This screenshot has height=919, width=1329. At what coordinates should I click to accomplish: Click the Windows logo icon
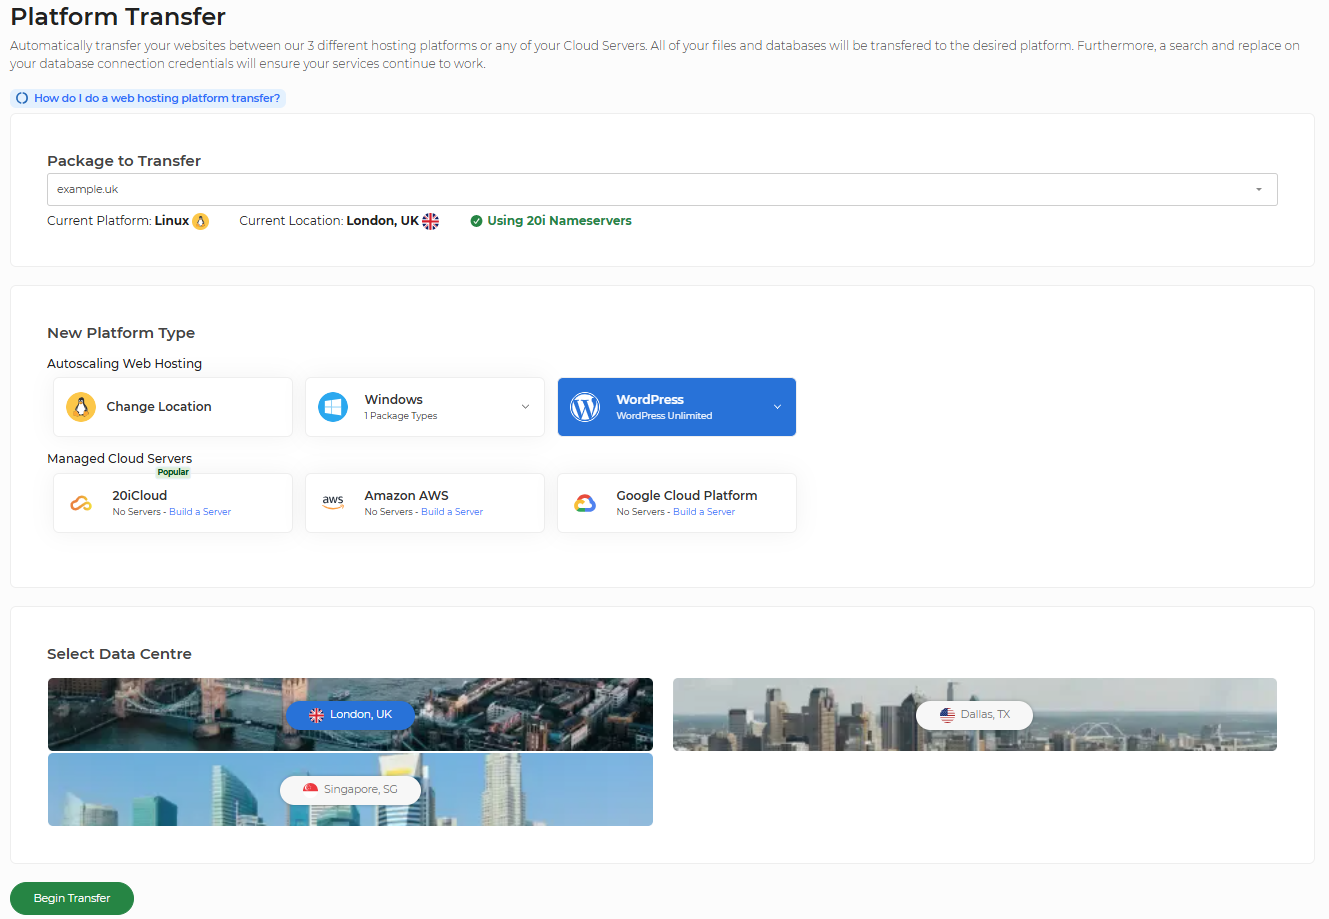click(x=333, y=407)
